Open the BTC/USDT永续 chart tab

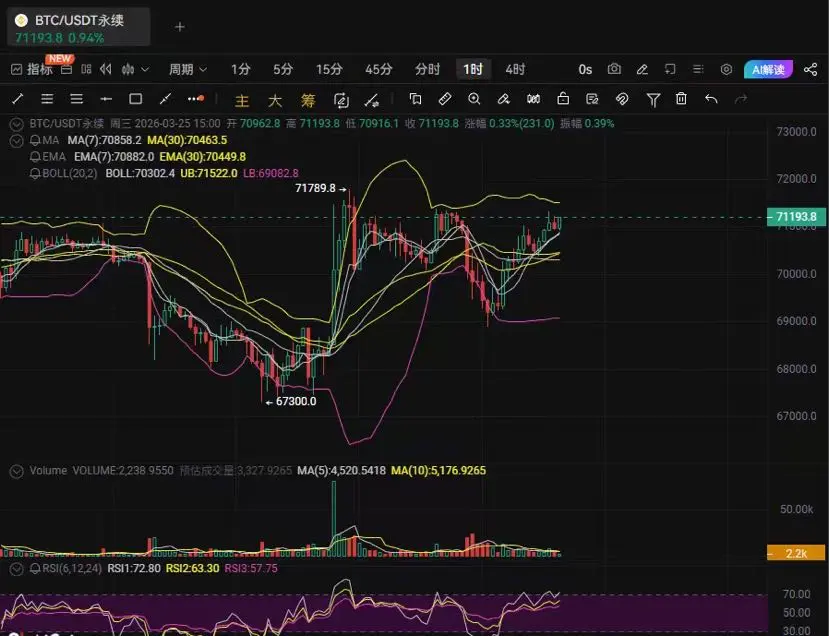[x=79, y=27]
